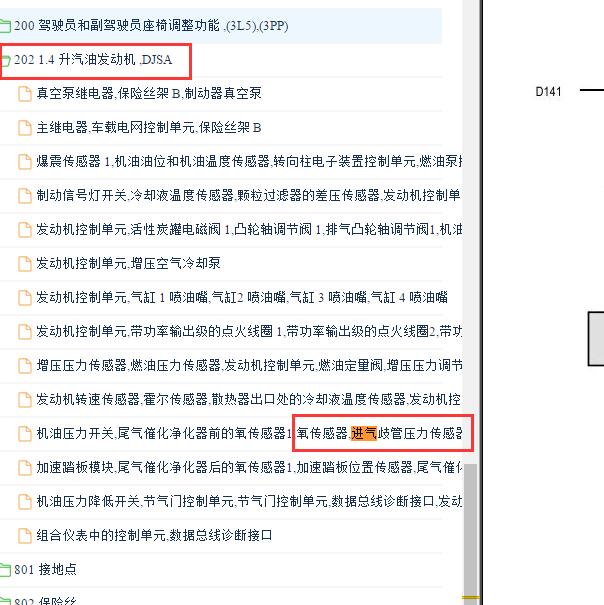The width and height of the screenshot is (604, 605).
Task: Click the folder icon beside 200 驾驶员和副驾驶员座椅
Action: (x=5, y=26)
